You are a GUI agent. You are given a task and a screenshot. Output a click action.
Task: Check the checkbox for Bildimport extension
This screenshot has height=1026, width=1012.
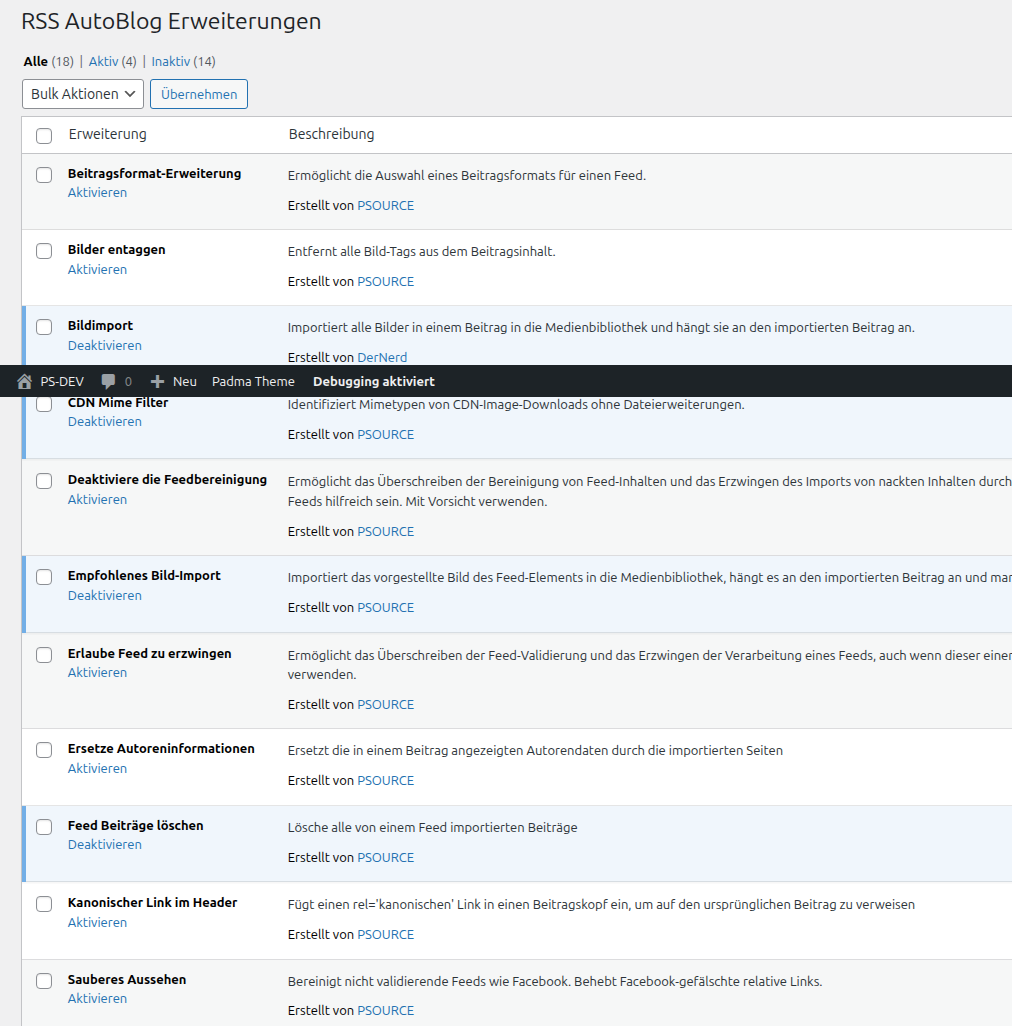tap(44, 327)
